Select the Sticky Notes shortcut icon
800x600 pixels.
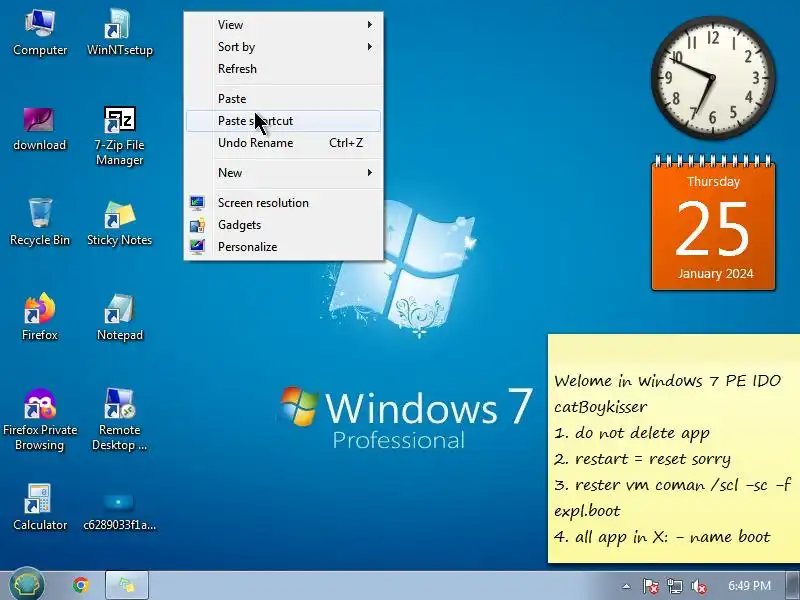coord(119,222)
